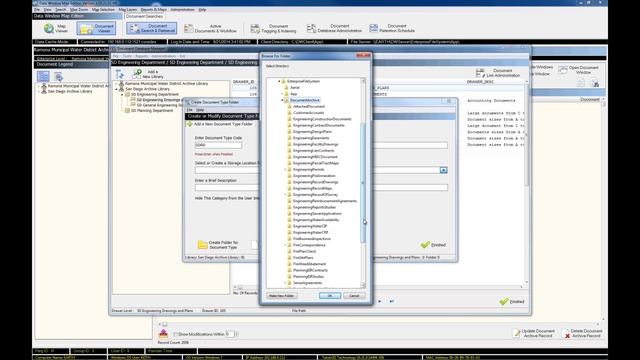Image resolution: width=640 pixels, height=360 pixels.
Task: Expand EngineeringRecordOfSurvey folder node
Action: (x=285, y=195)
